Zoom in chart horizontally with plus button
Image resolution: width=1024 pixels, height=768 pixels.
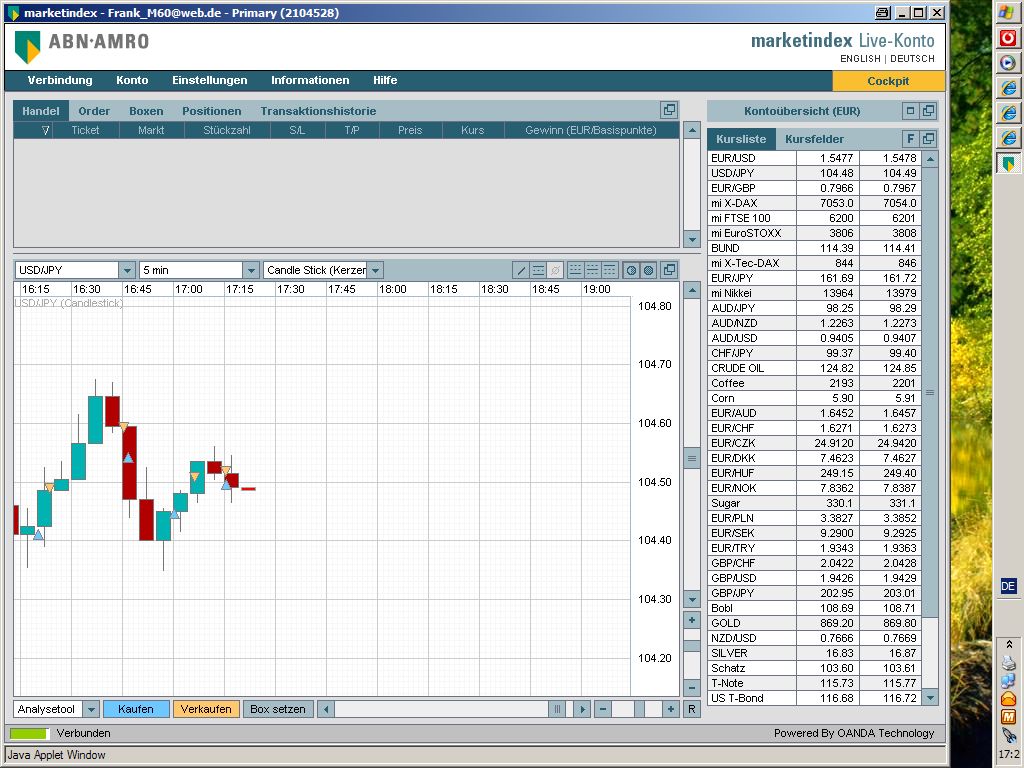click(x=671, y=709)
